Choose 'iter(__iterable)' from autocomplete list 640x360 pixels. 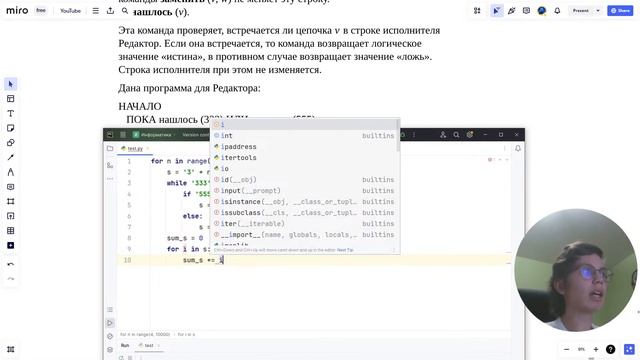pyautogui.click(x=304, y=224)
